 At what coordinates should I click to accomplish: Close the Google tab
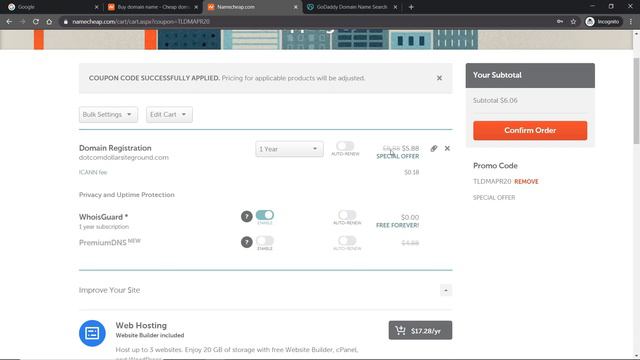96,7
